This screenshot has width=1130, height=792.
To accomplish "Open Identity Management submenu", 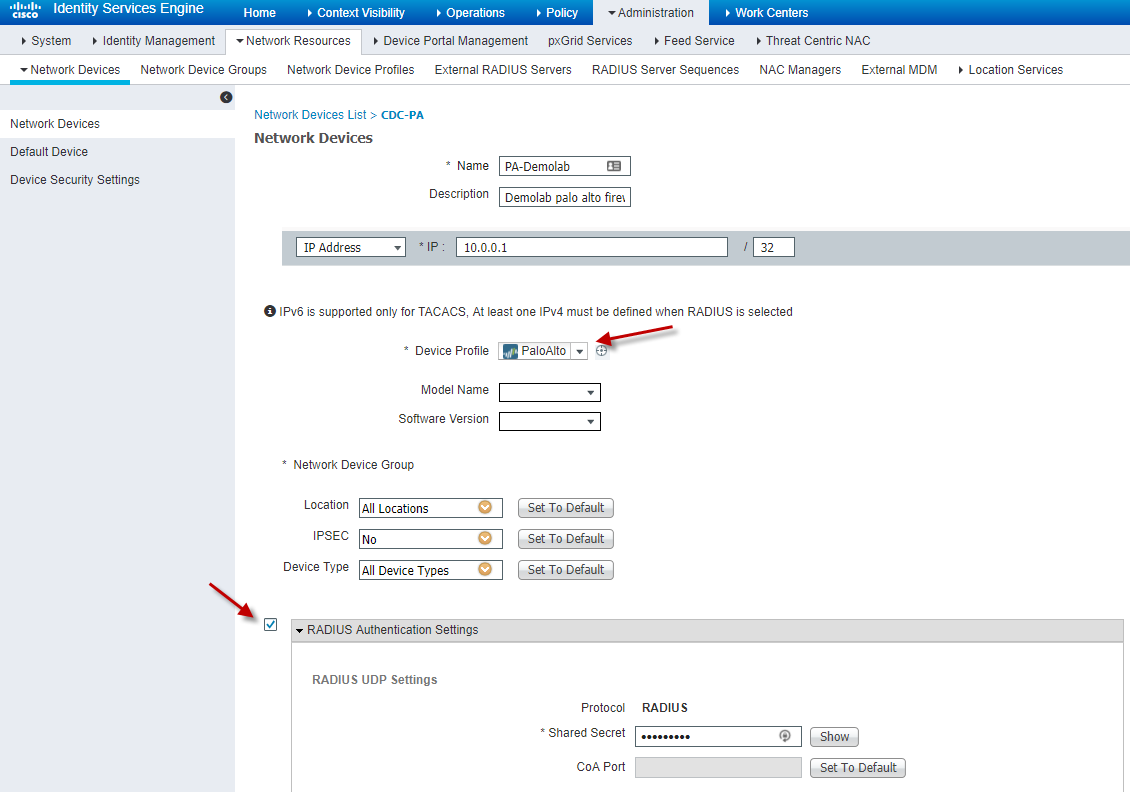I will click(x=154, y=41).
